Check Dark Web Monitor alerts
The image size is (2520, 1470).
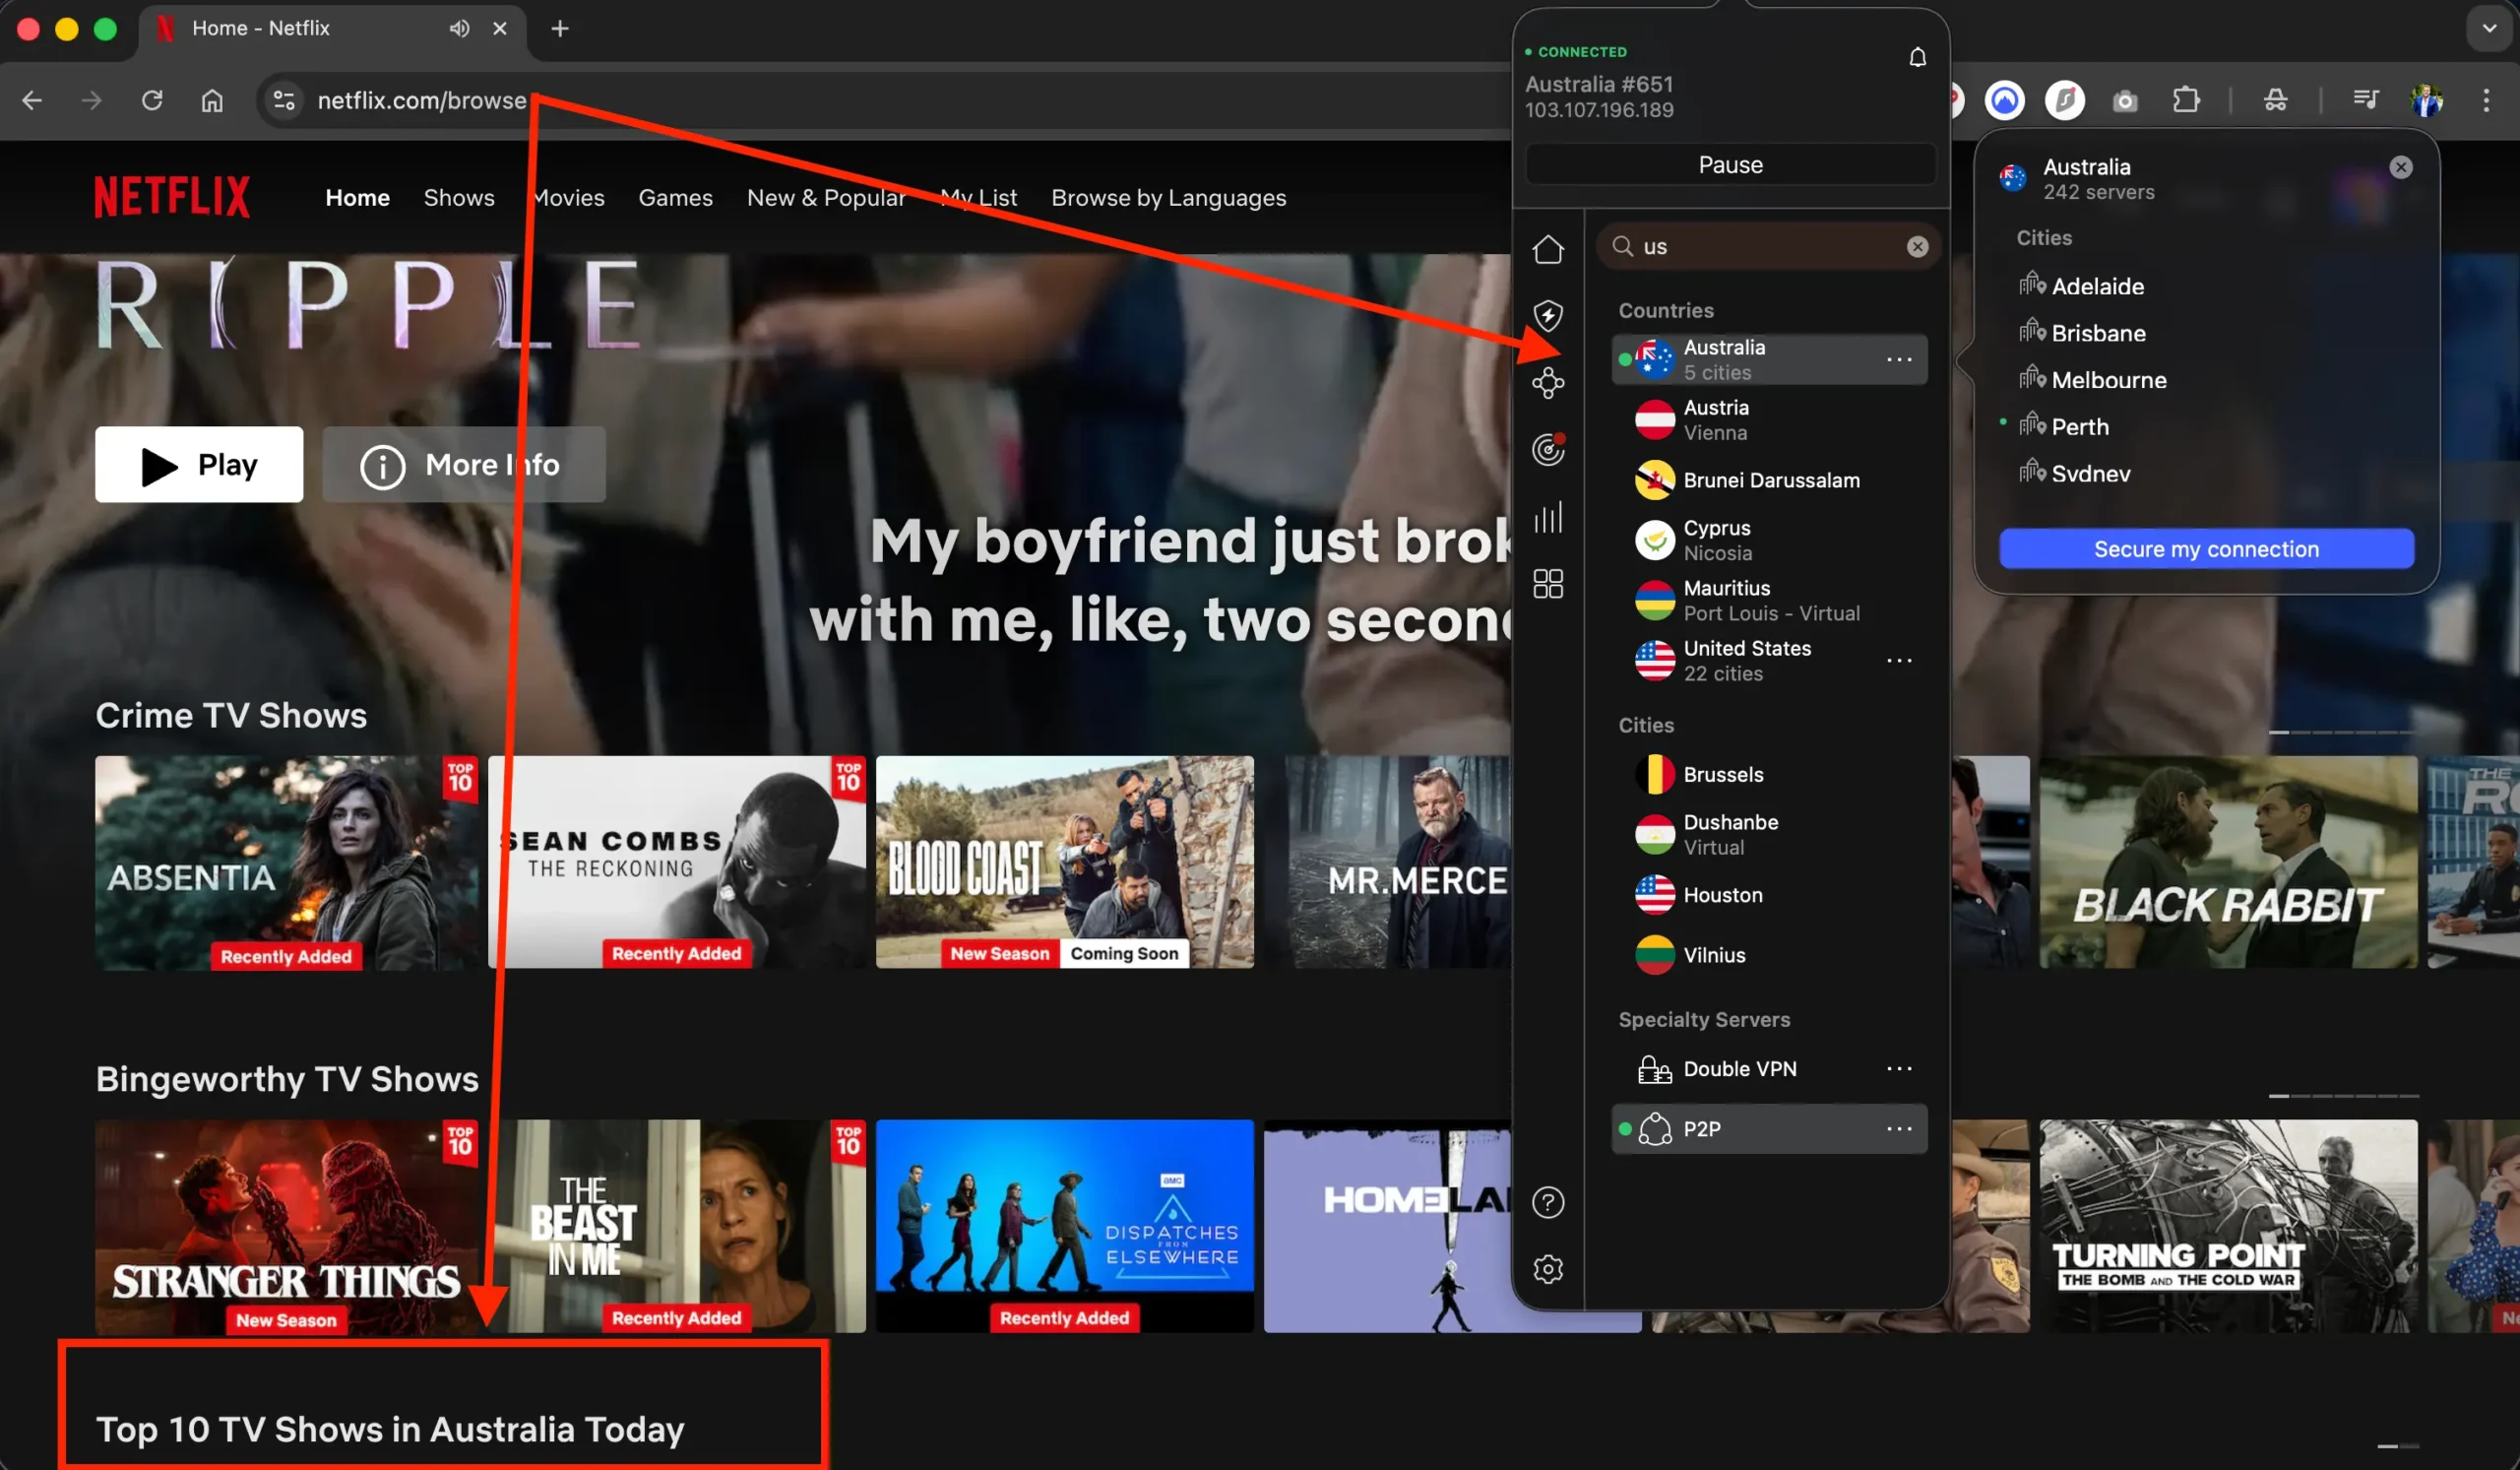1548,450
